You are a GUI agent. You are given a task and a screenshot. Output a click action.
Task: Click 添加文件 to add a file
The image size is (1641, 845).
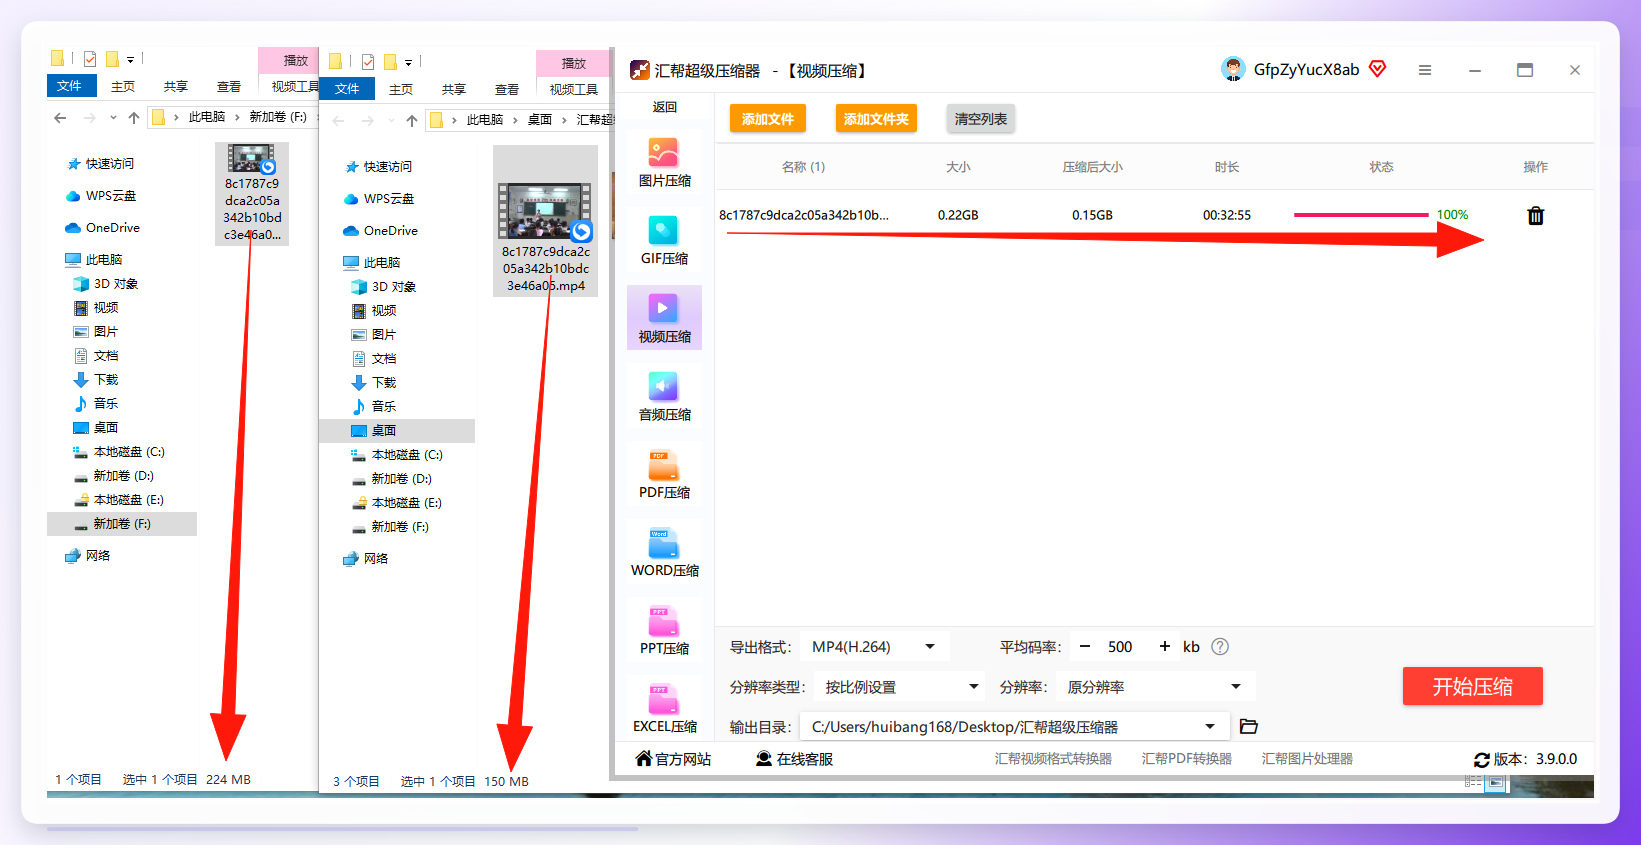(x=768, y=119)
